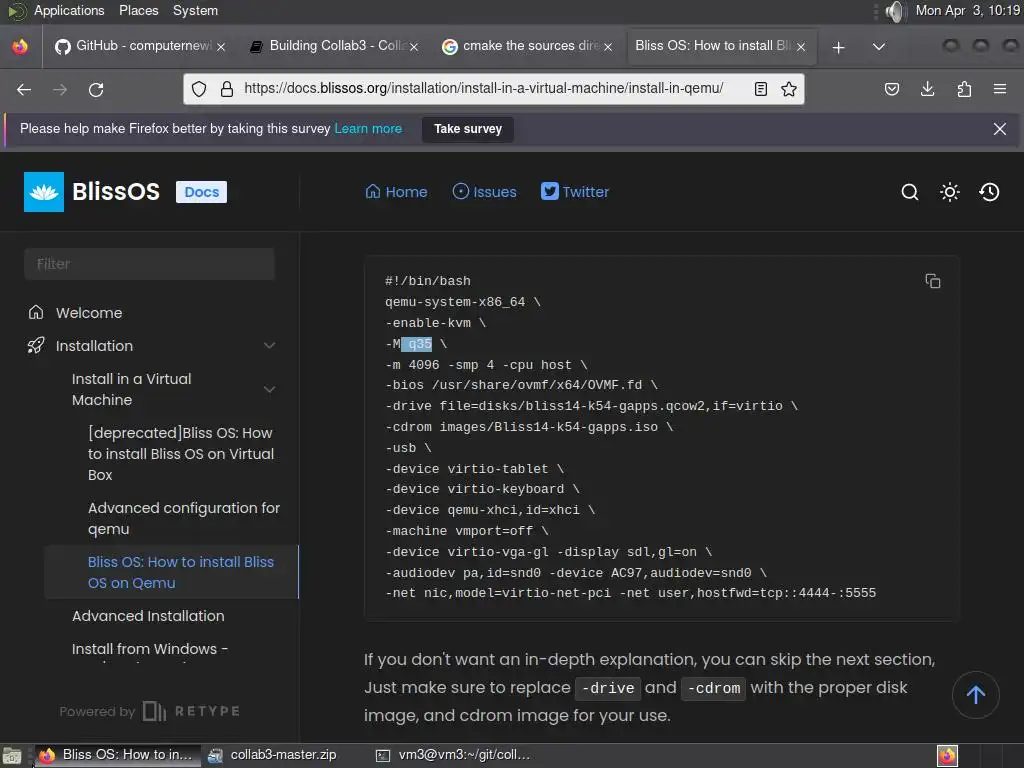Image resolution: width=1024 pixels, height=768 pixels.
Task: Open deprecated Virtual Box install page
Action: [181, 454]
